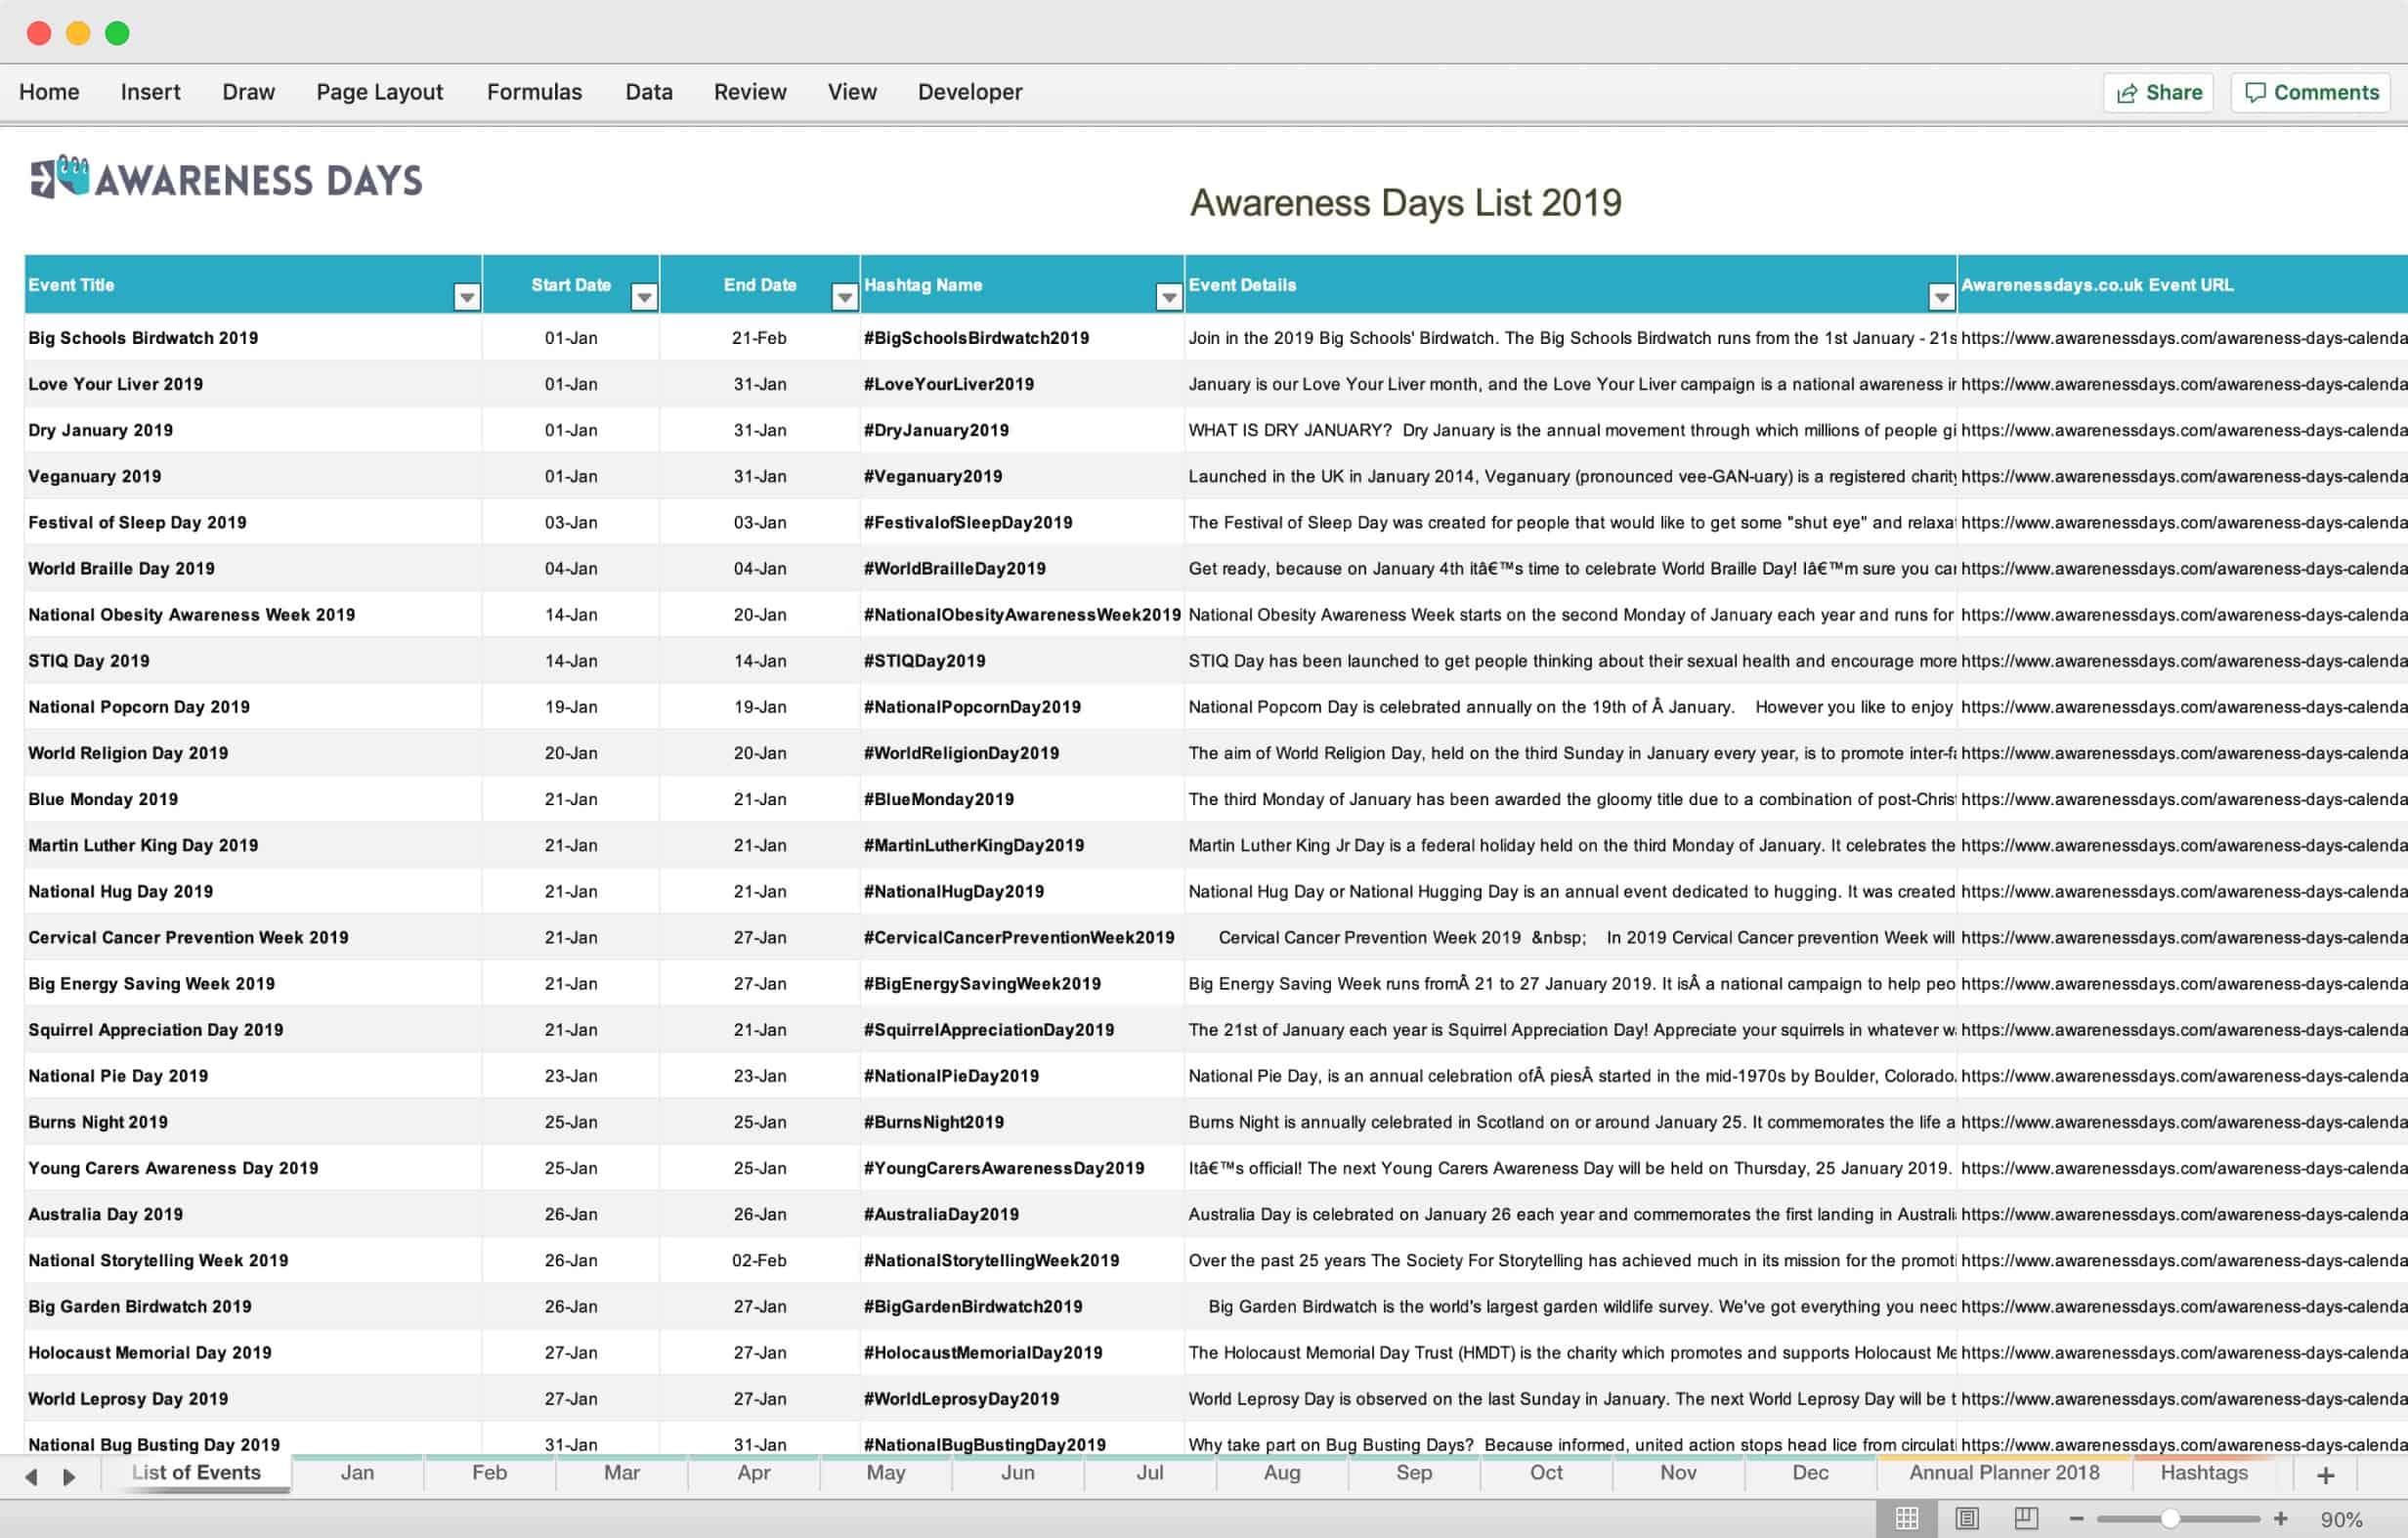The image size is (2408, 1538).
Task: Select the Nov sheet tab
Action: click(1677, 1472)
